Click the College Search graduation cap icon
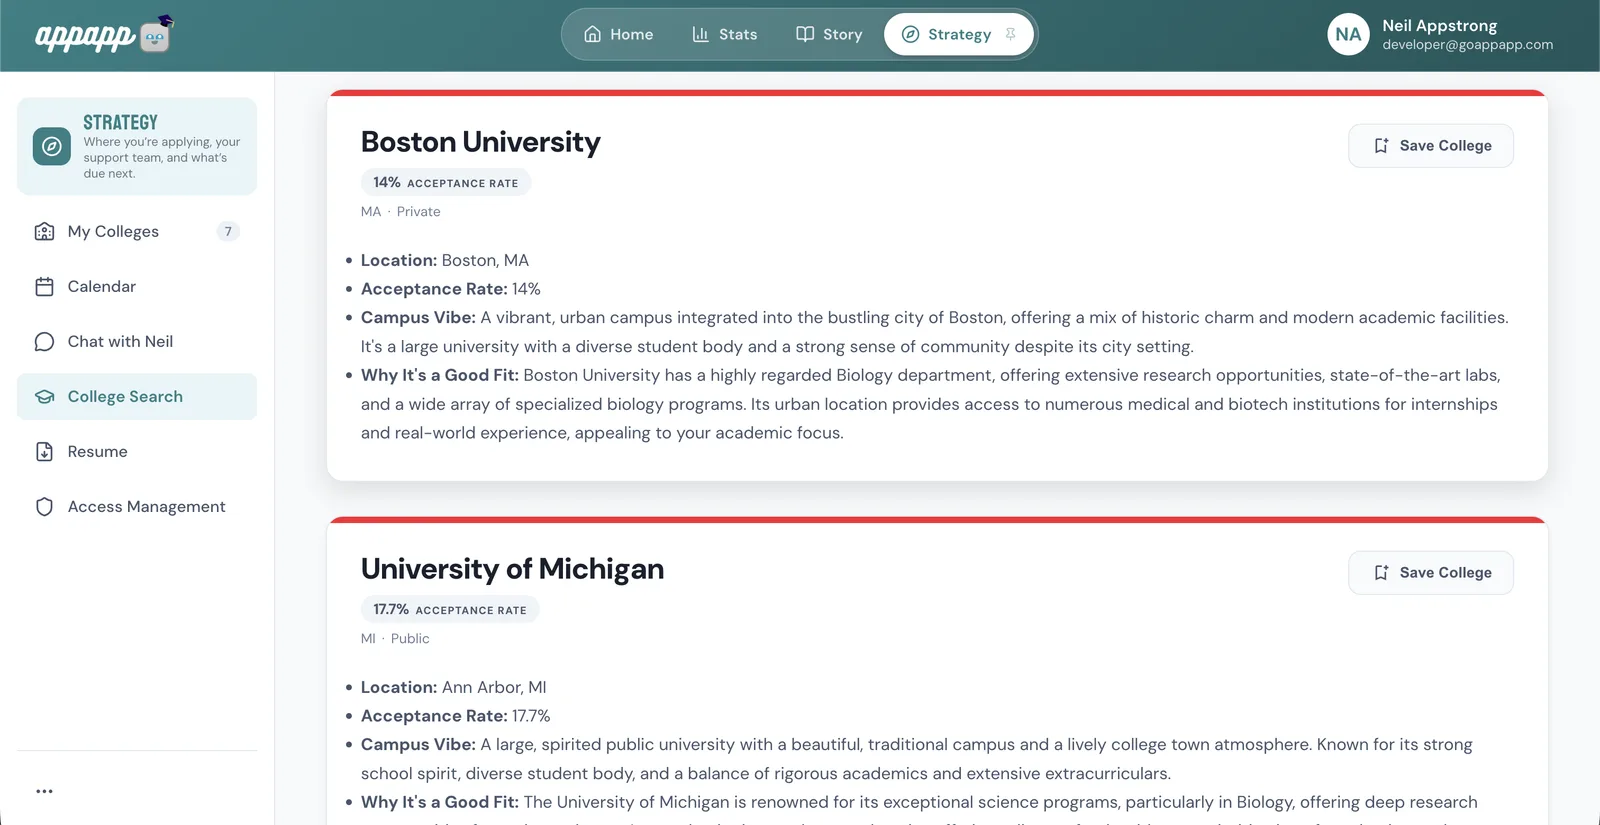Image resolution: width=1600 pixels, height=825 pixels. pos(44,396)
